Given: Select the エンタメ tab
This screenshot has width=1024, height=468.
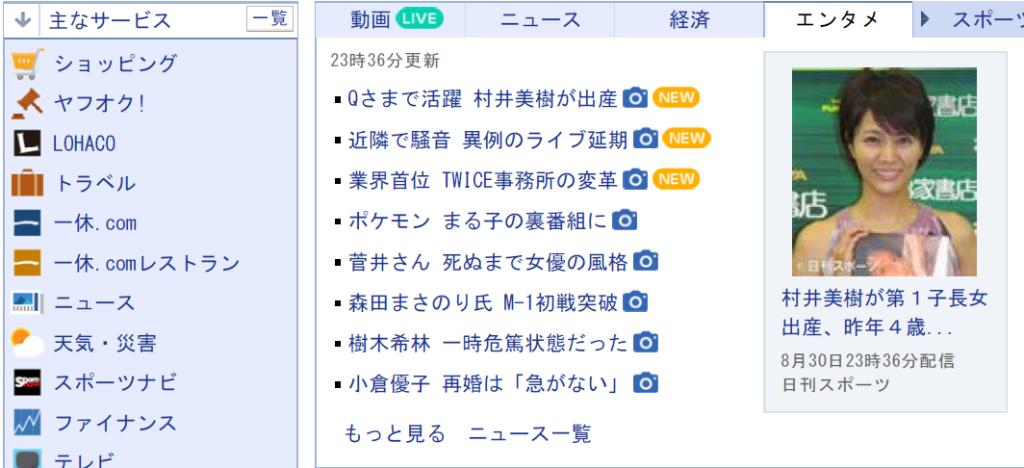Looking at the screenshot, I should click(838, 20).
